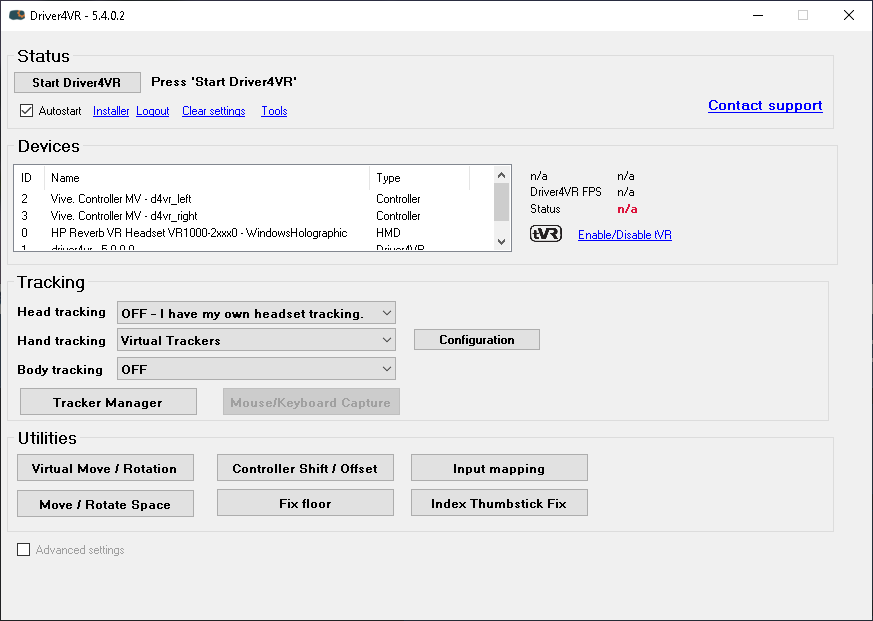
Task: Launch the Fix floor utility
Action: (305, 503)
